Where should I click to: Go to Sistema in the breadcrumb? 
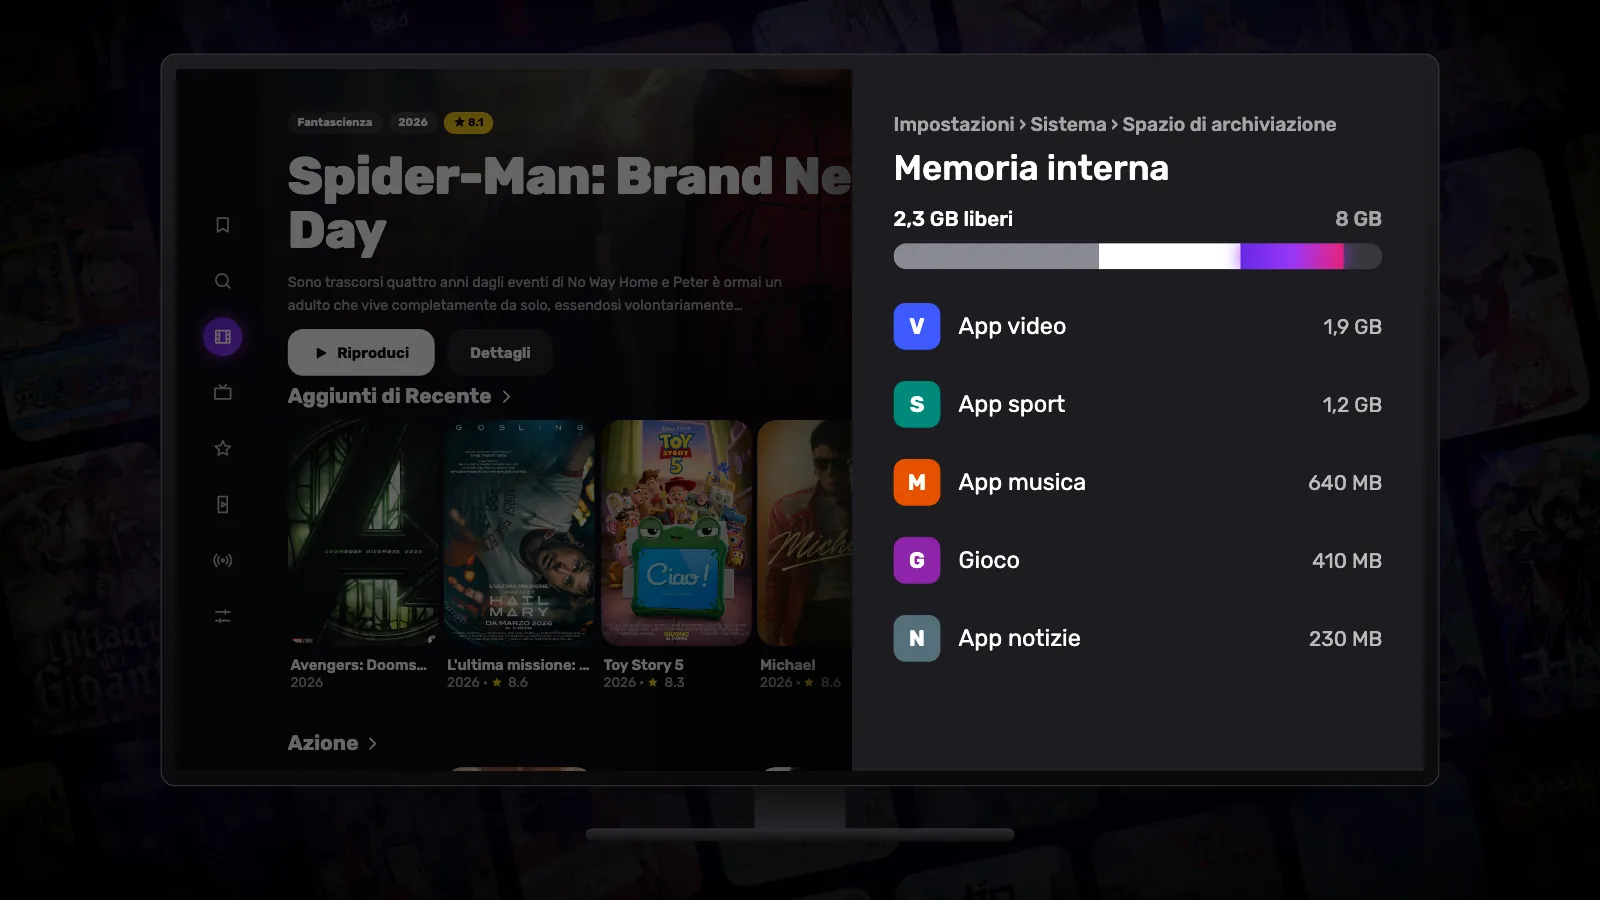pyautogui.click(x=1068, y=124)
